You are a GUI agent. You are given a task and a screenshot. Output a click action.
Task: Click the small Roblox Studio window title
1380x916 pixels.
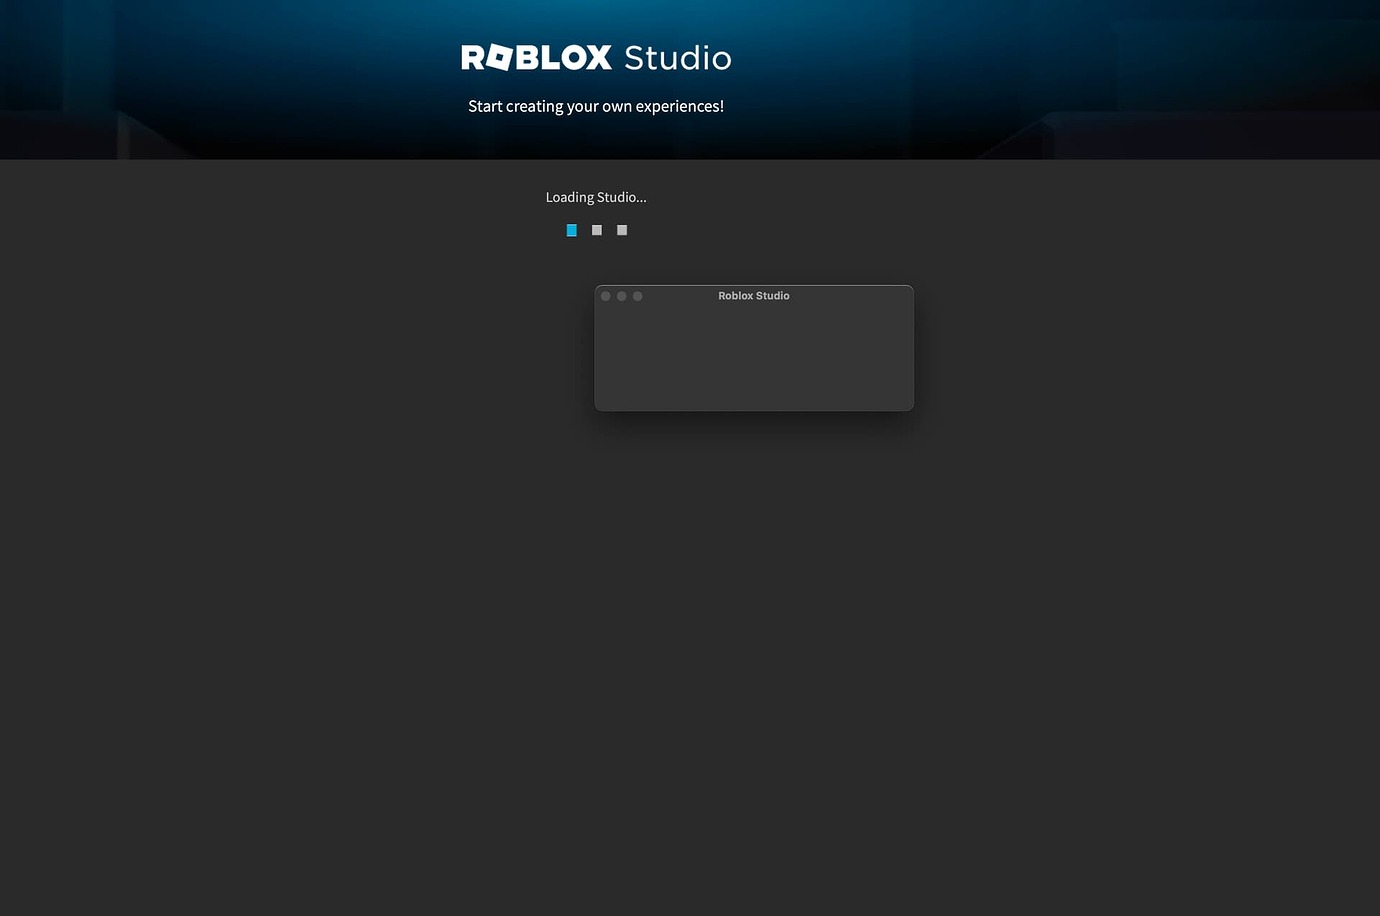pyautogui.click(x=754, y=296)
